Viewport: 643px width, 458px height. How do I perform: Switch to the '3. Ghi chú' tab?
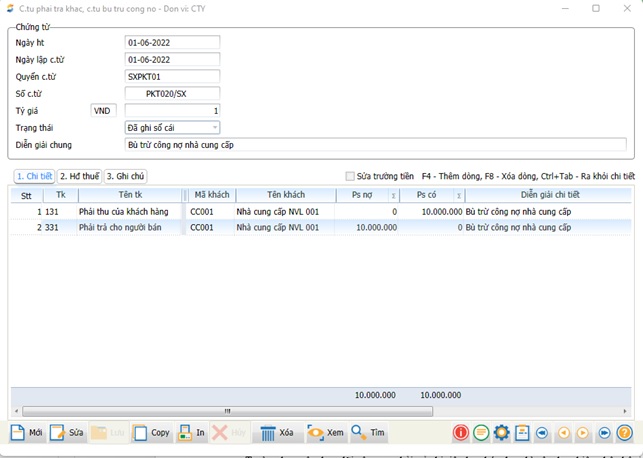click(125, 176)
